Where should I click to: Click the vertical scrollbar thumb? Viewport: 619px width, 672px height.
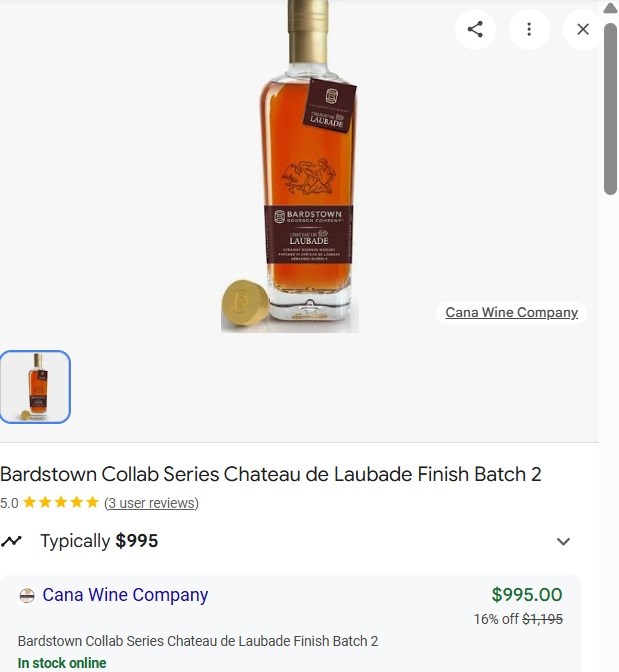(x=610, y=109)
